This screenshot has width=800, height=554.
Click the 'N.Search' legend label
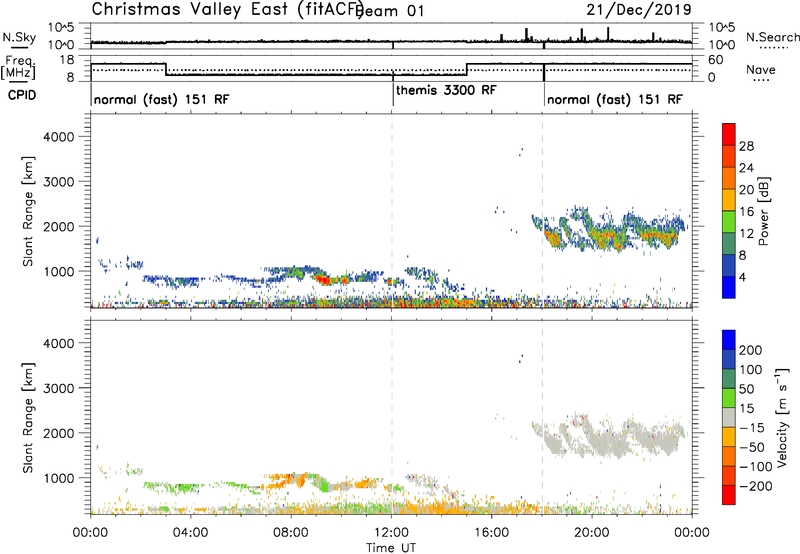click(x=773, y=37)
